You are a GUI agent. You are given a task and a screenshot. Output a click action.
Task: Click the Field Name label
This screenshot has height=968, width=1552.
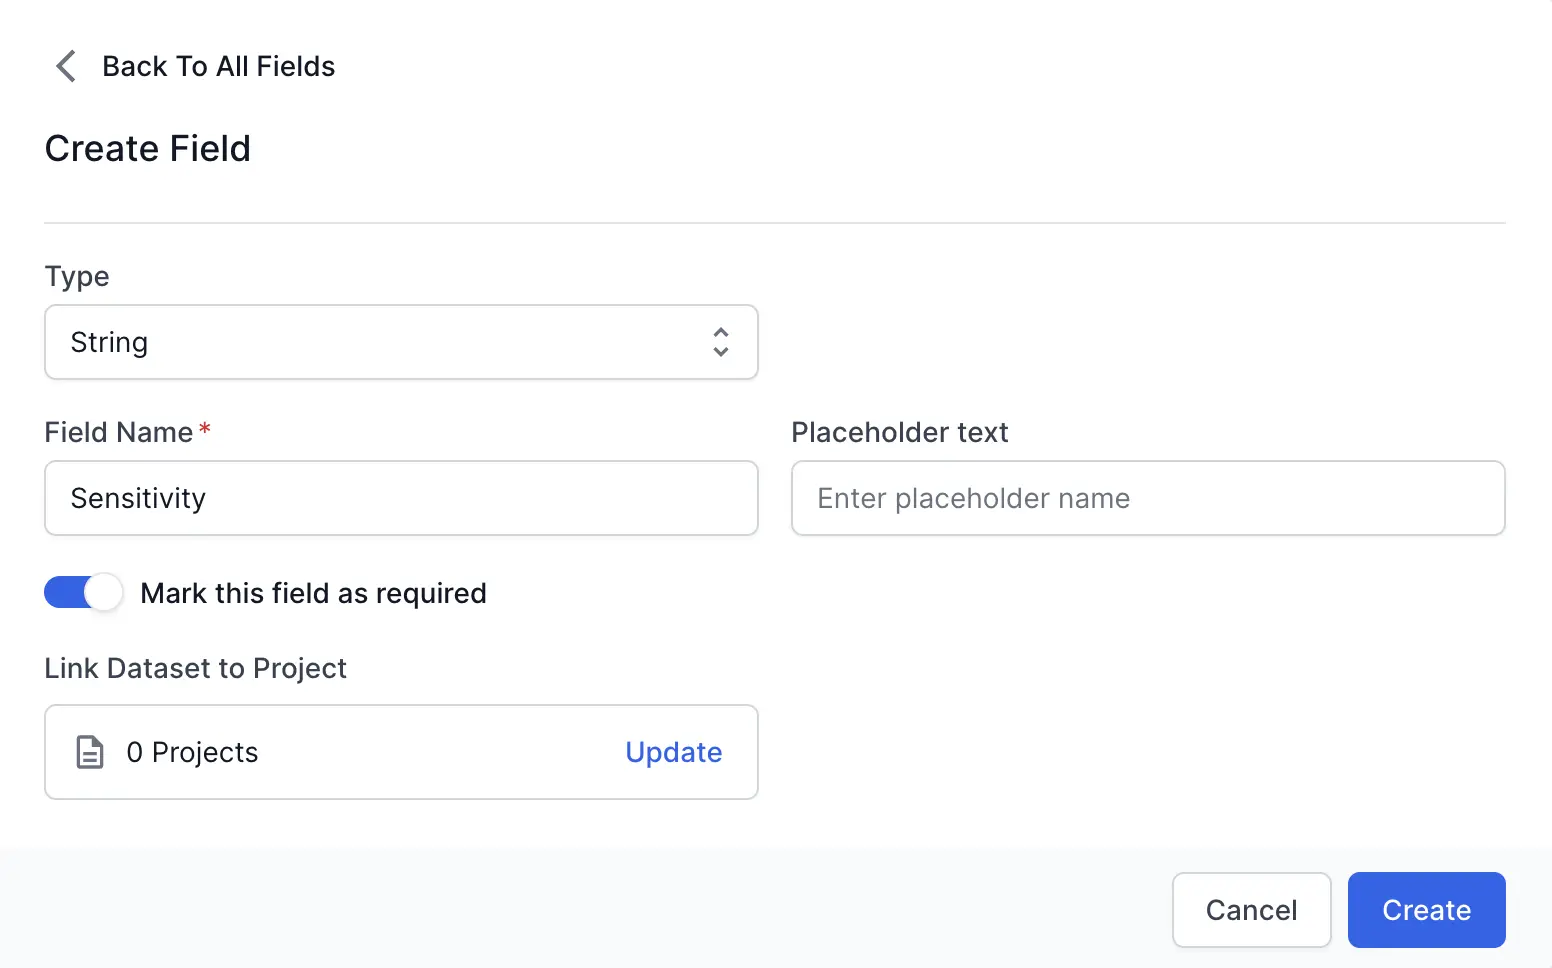[x=119, y=432]
